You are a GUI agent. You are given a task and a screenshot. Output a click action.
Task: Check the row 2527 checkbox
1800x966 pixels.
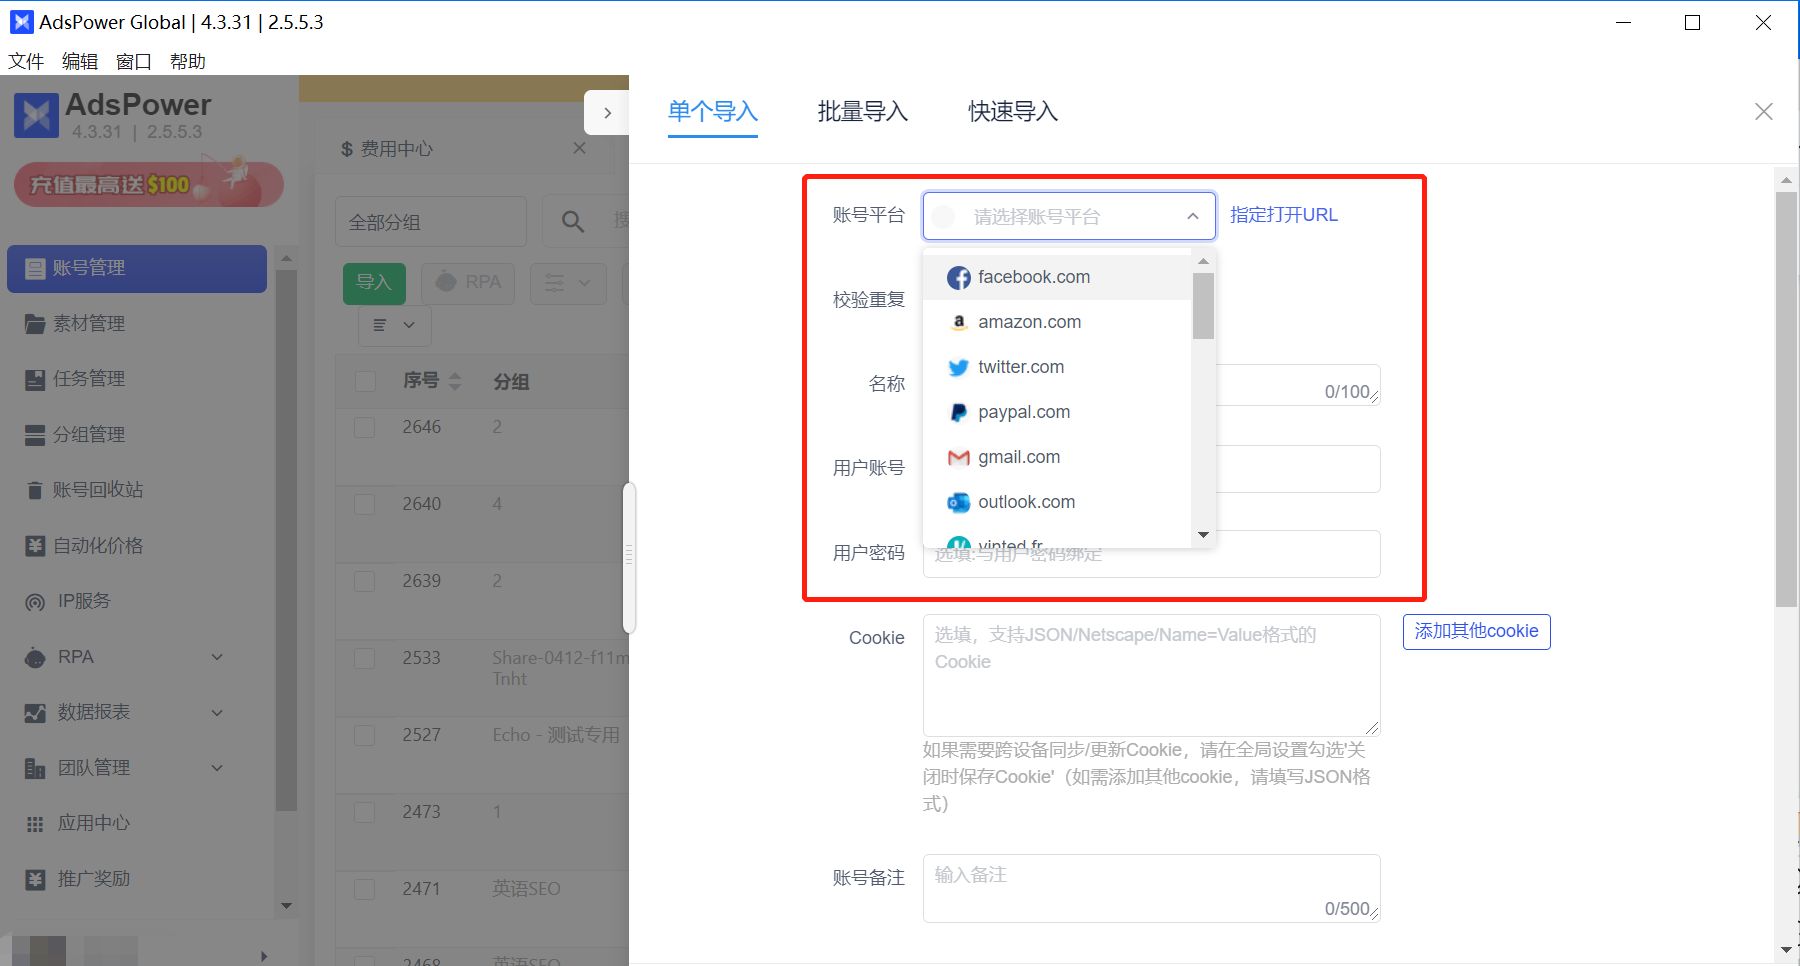coord(365,735)
